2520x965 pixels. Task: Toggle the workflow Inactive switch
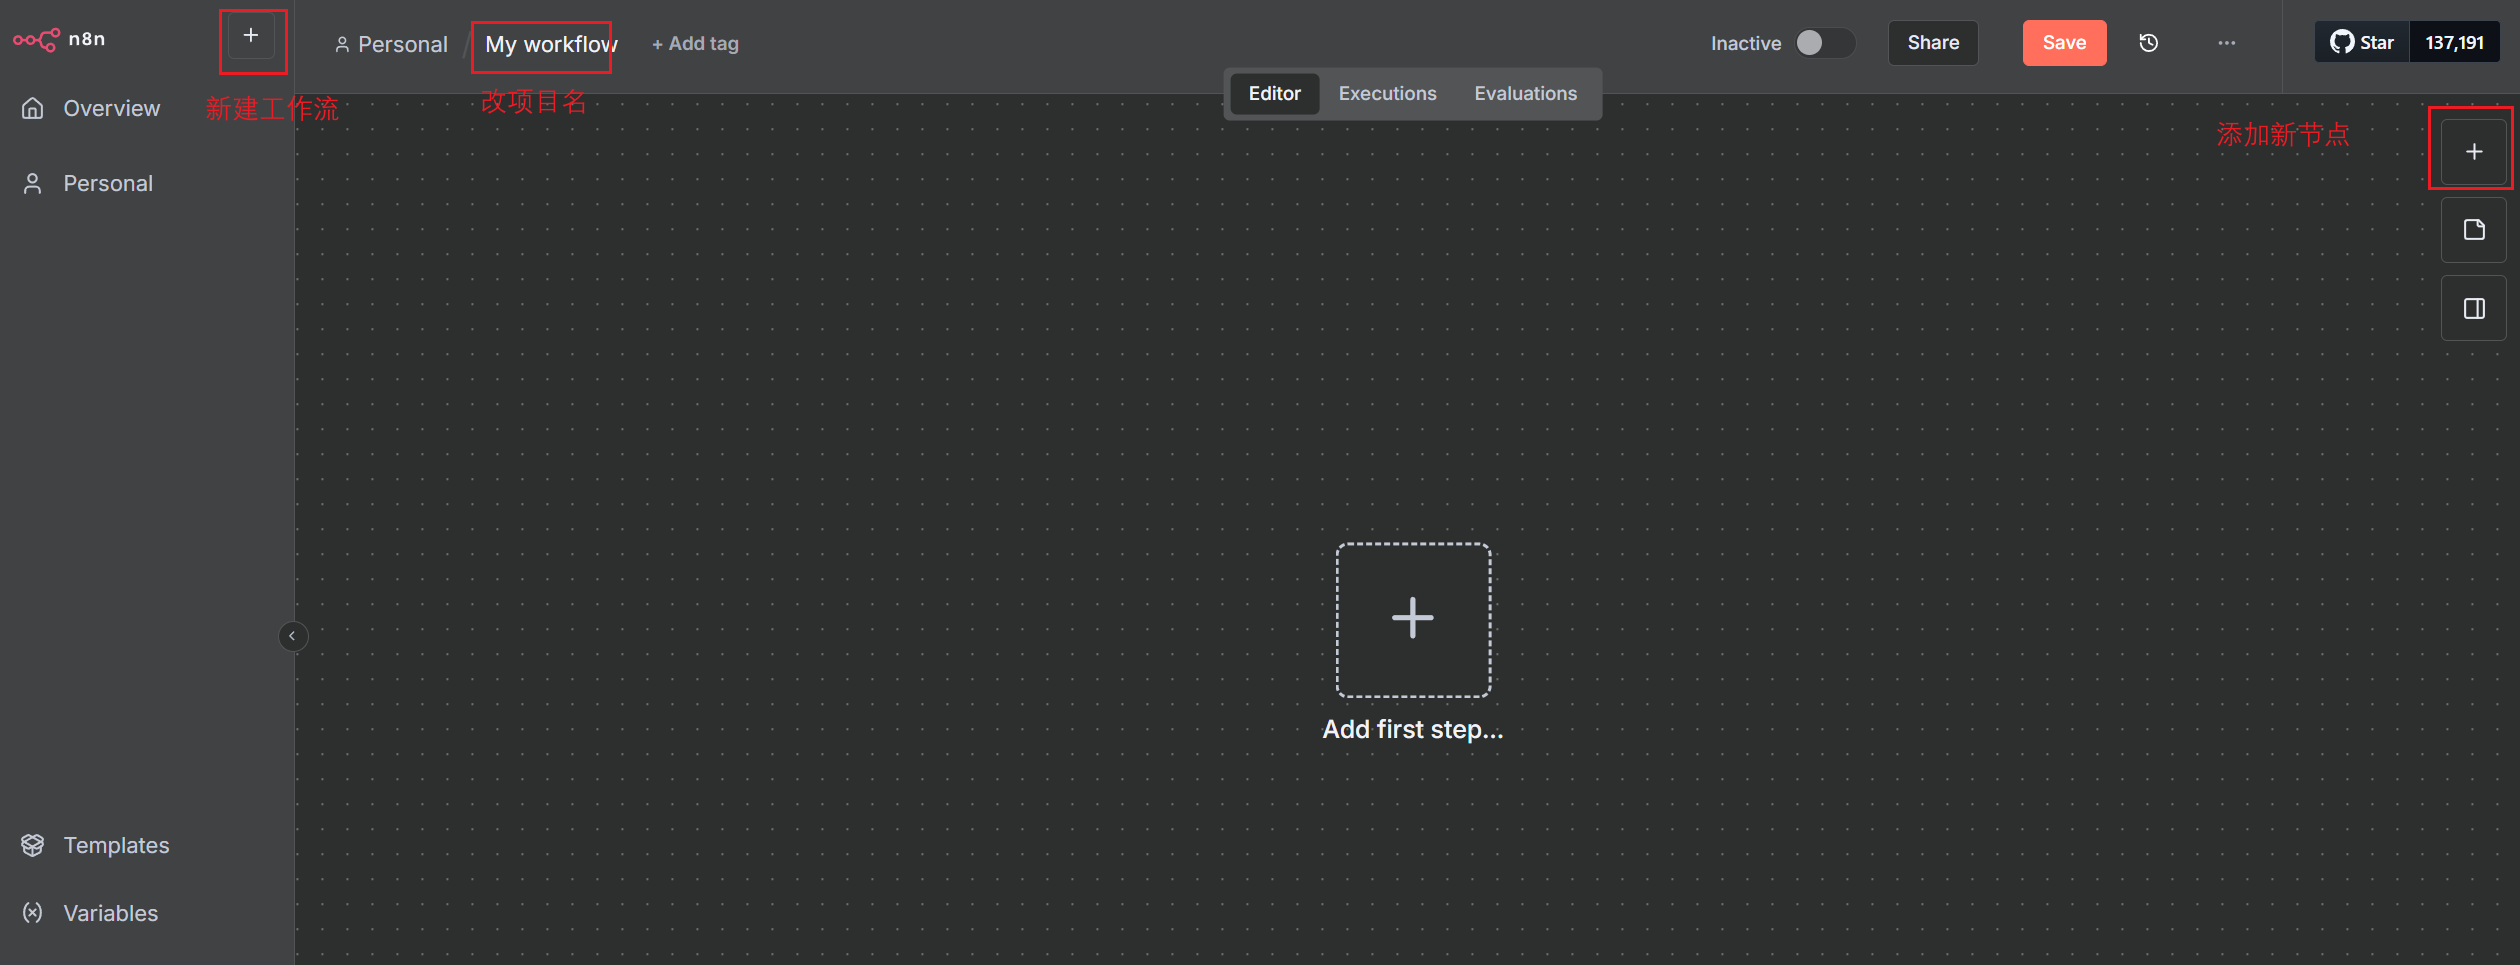tap(1823, 43)
